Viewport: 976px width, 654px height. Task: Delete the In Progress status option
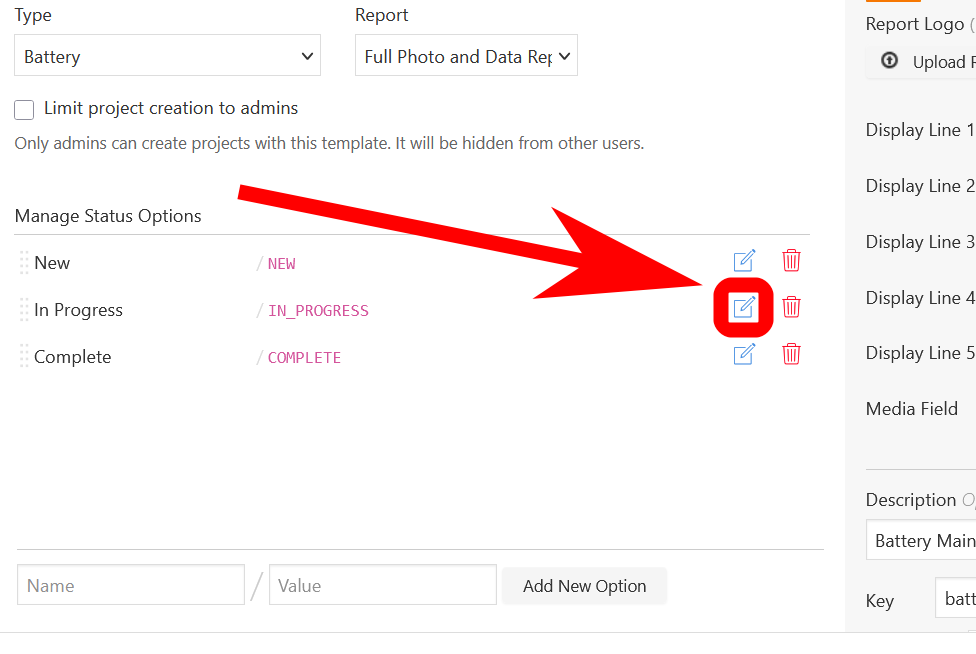click(791, 307)
